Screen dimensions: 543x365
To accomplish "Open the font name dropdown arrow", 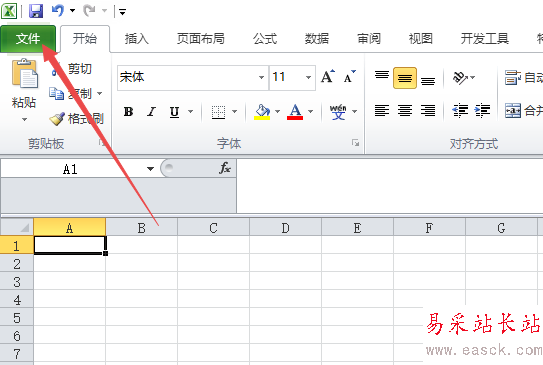I will pyautogui.click(x=261, y=77).
